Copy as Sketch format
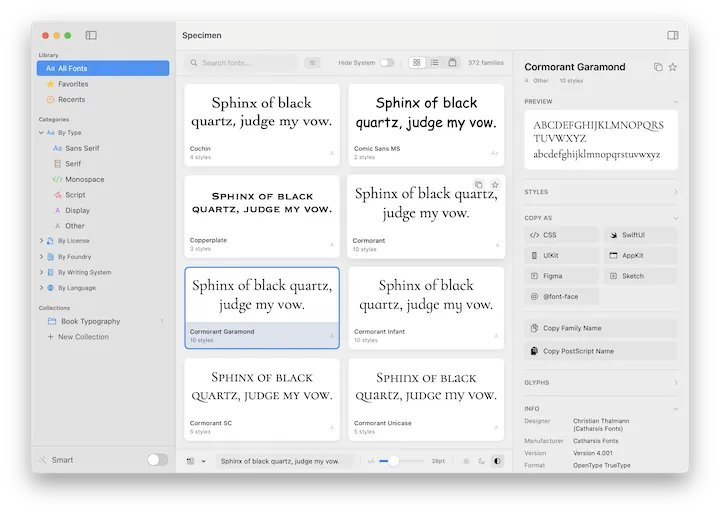The image size is (720, 514). tap(640, 276)
